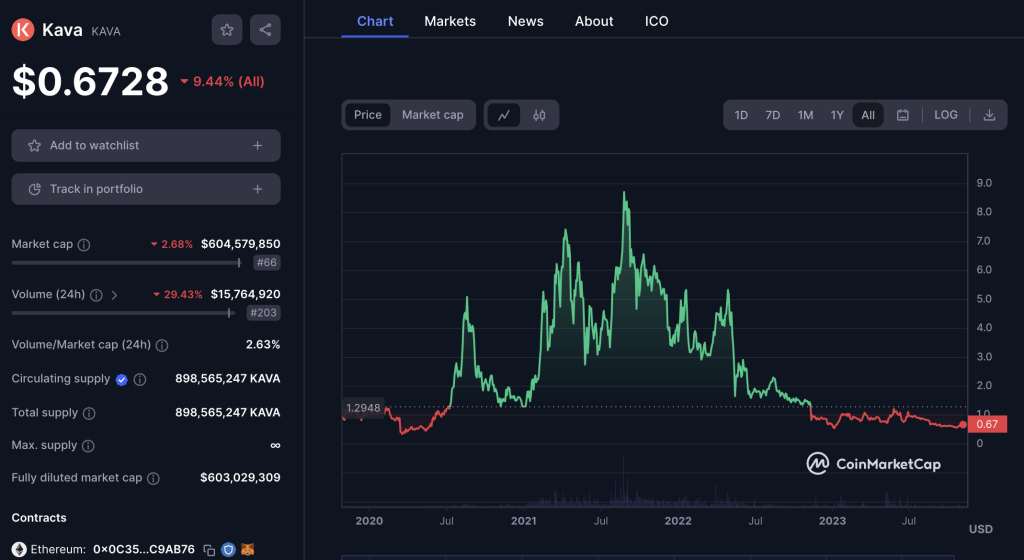Click the Contracts section heading
The height and width of the screenshot is (560, 1024).
pos(39,518)
